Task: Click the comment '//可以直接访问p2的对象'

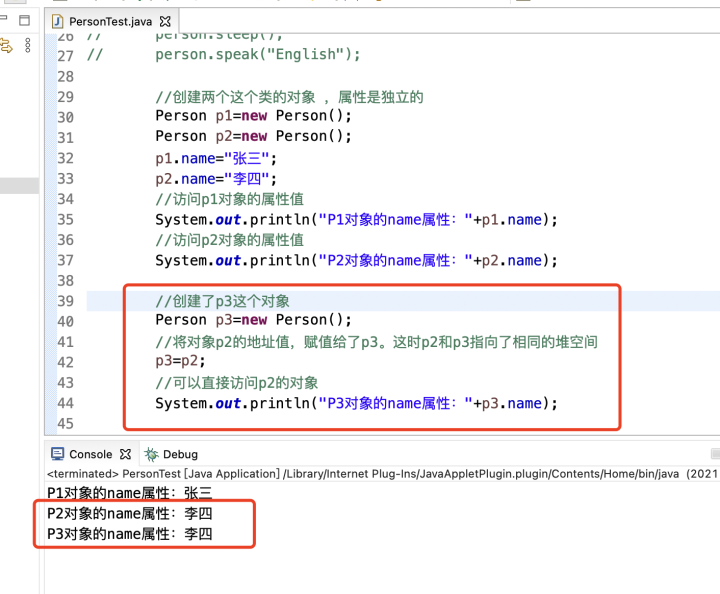Action: [x=236, y=383]
